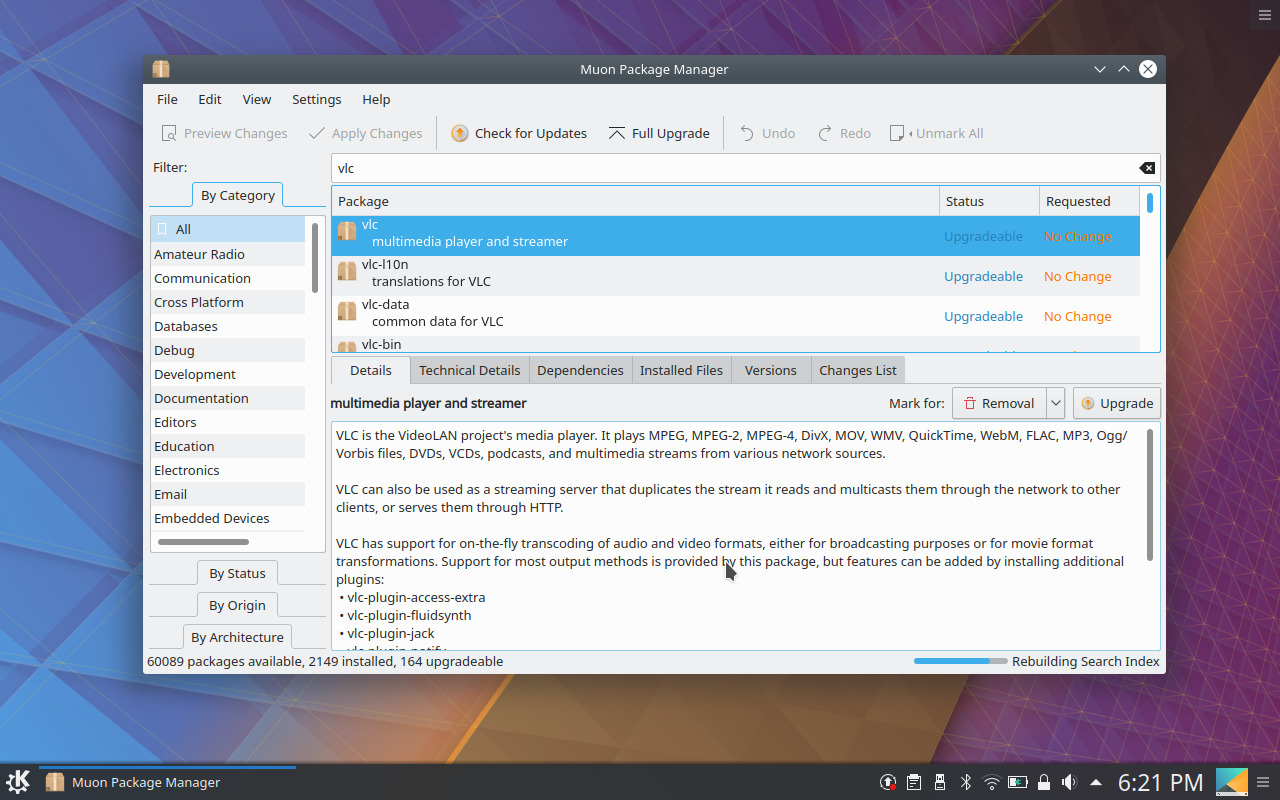Image resolution: width=1280 pixels, height=800 pixels.
Task: Click the vlc-data package box icon
Action: 347,312
